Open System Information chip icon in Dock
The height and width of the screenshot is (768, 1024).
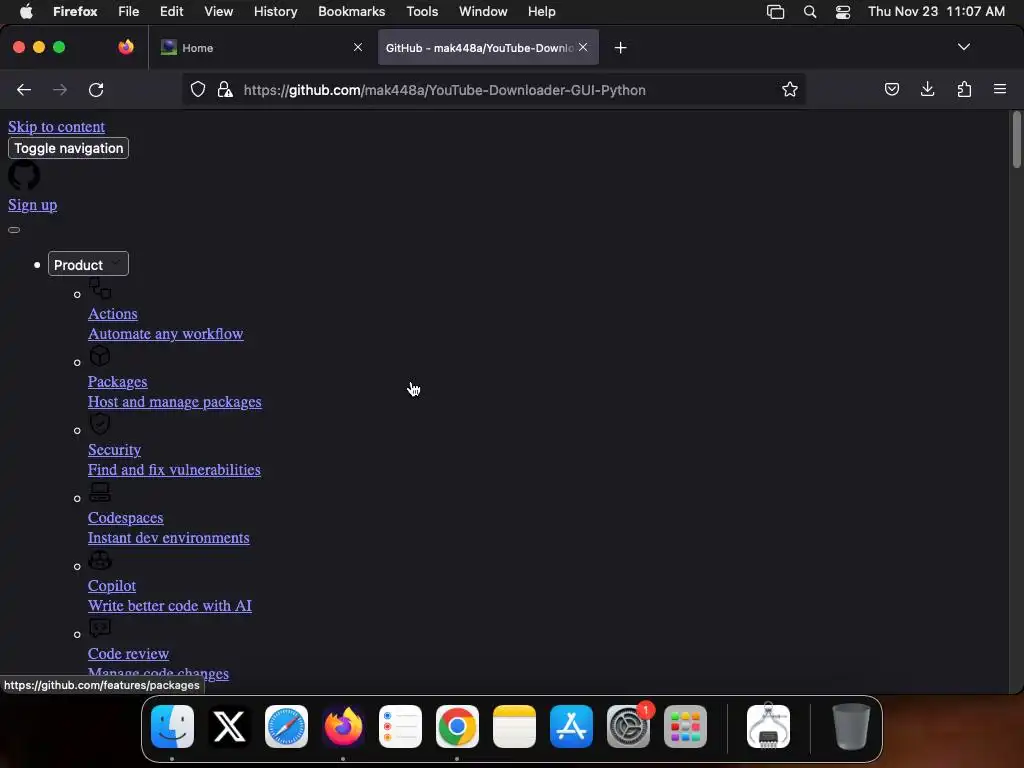coord(768,726)
